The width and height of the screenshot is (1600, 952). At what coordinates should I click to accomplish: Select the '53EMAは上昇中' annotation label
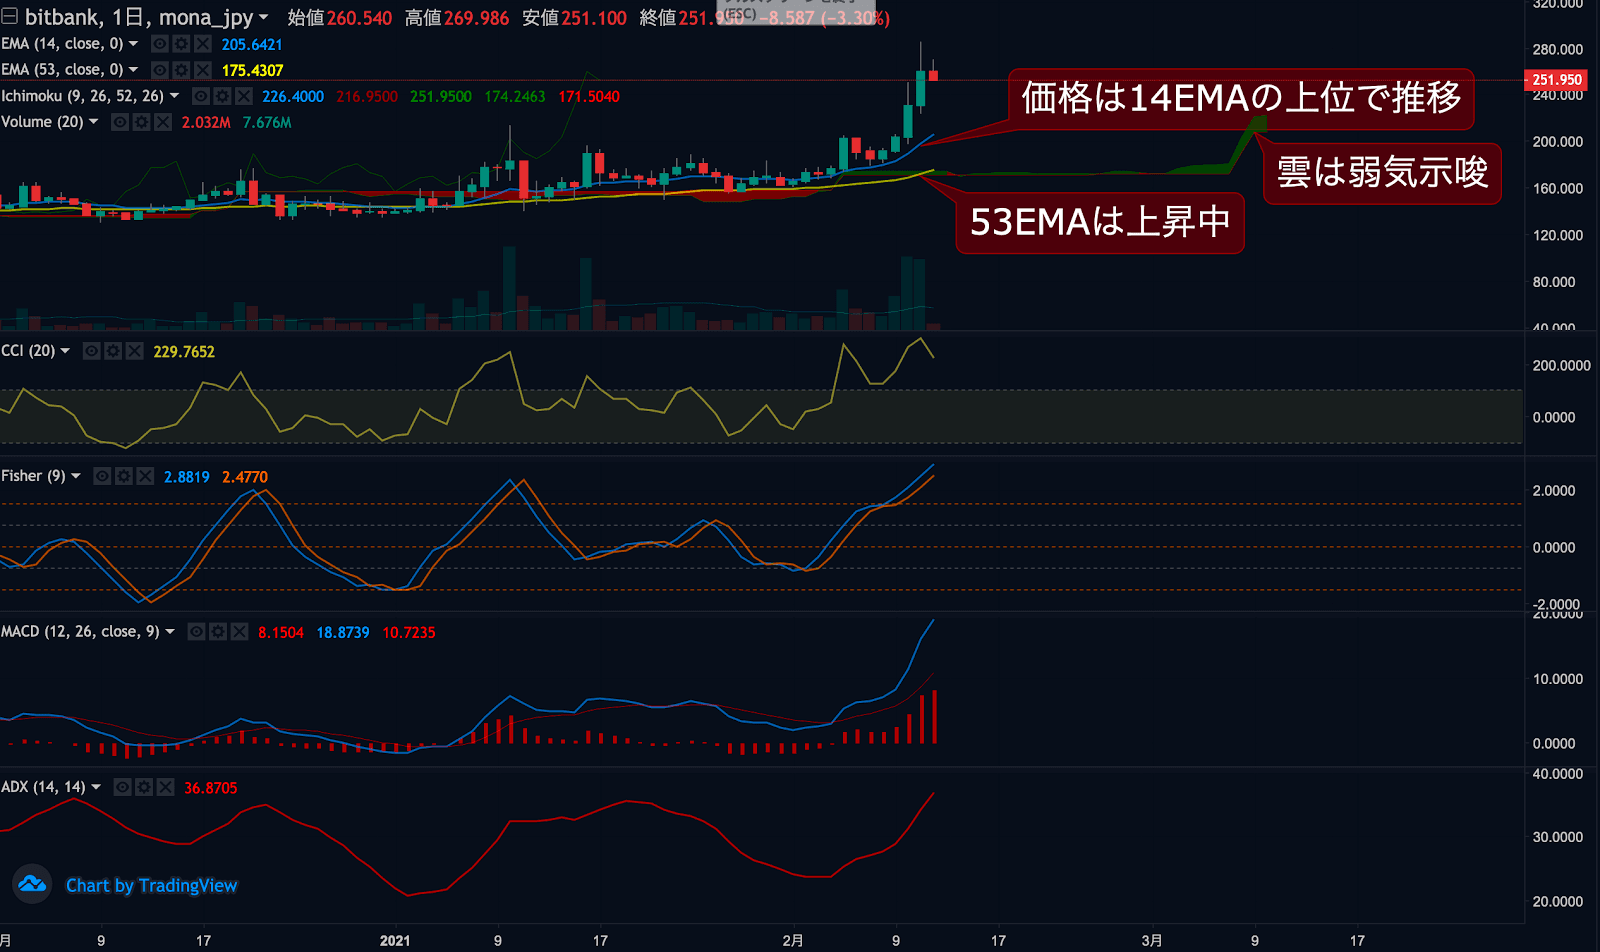tap(1100, 222)
